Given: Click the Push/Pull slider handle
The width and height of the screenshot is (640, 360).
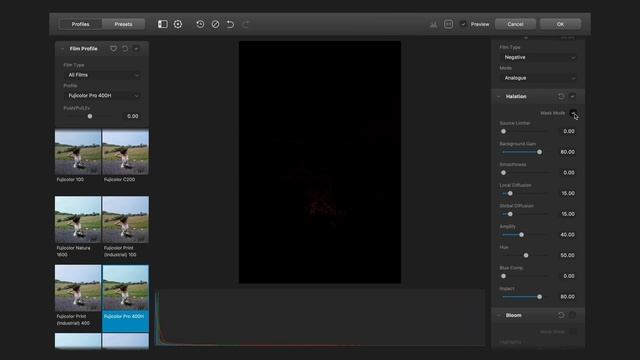Looking at the screenshot, I should 90,116.
